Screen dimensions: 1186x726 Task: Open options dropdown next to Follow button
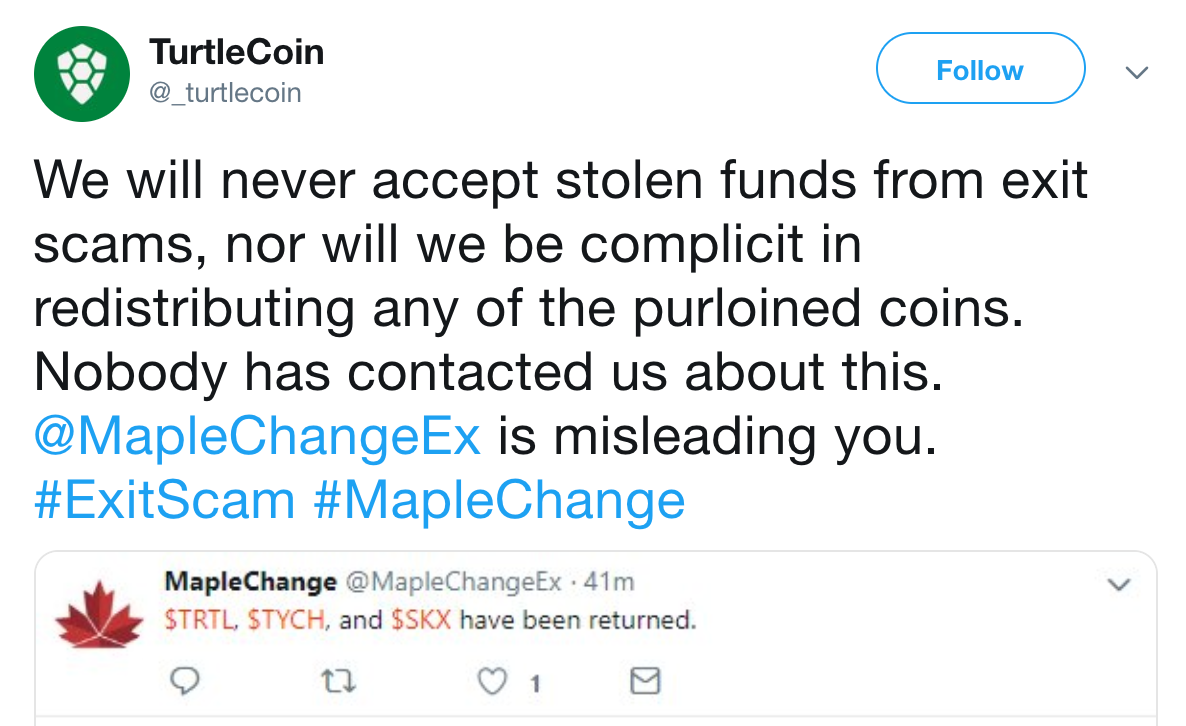click(x=1136, y=73)
